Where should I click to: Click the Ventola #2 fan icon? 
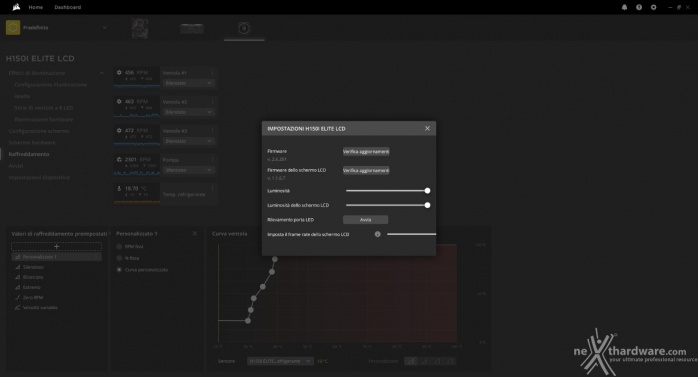click(x=119, y=101)
